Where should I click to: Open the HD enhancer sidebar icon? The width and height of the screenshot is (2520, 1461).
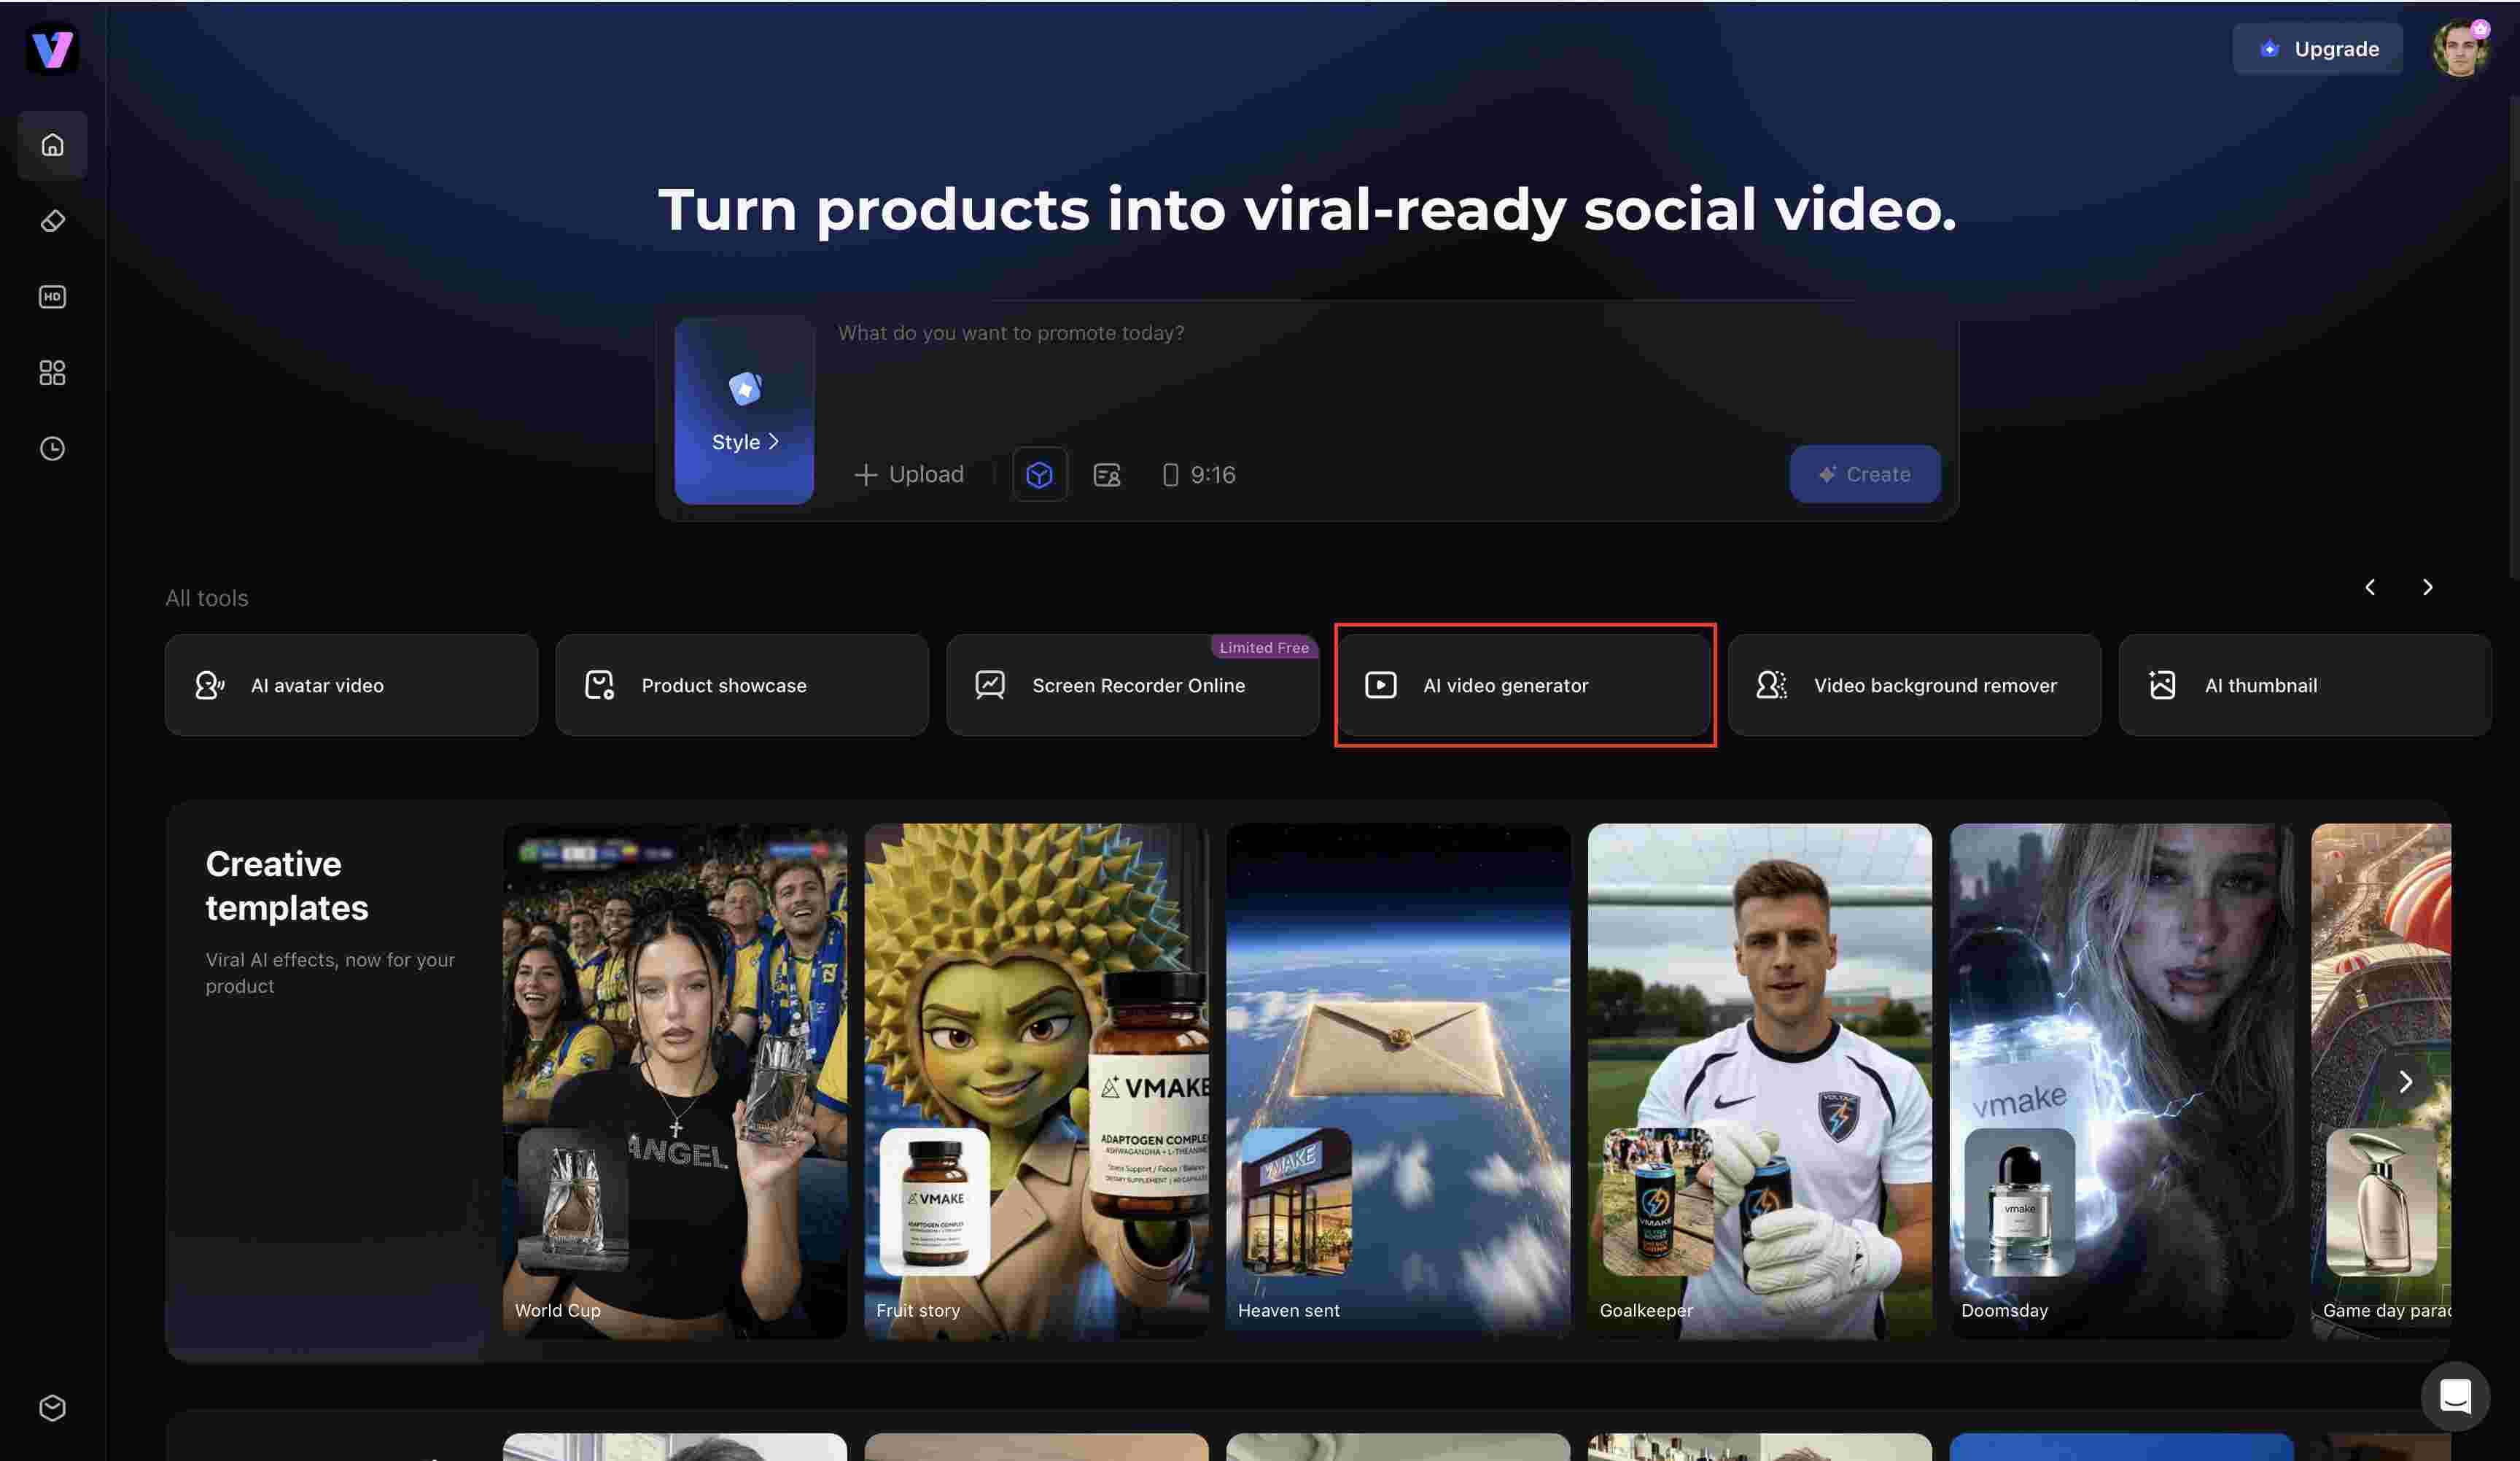click(x=52, y=297)
